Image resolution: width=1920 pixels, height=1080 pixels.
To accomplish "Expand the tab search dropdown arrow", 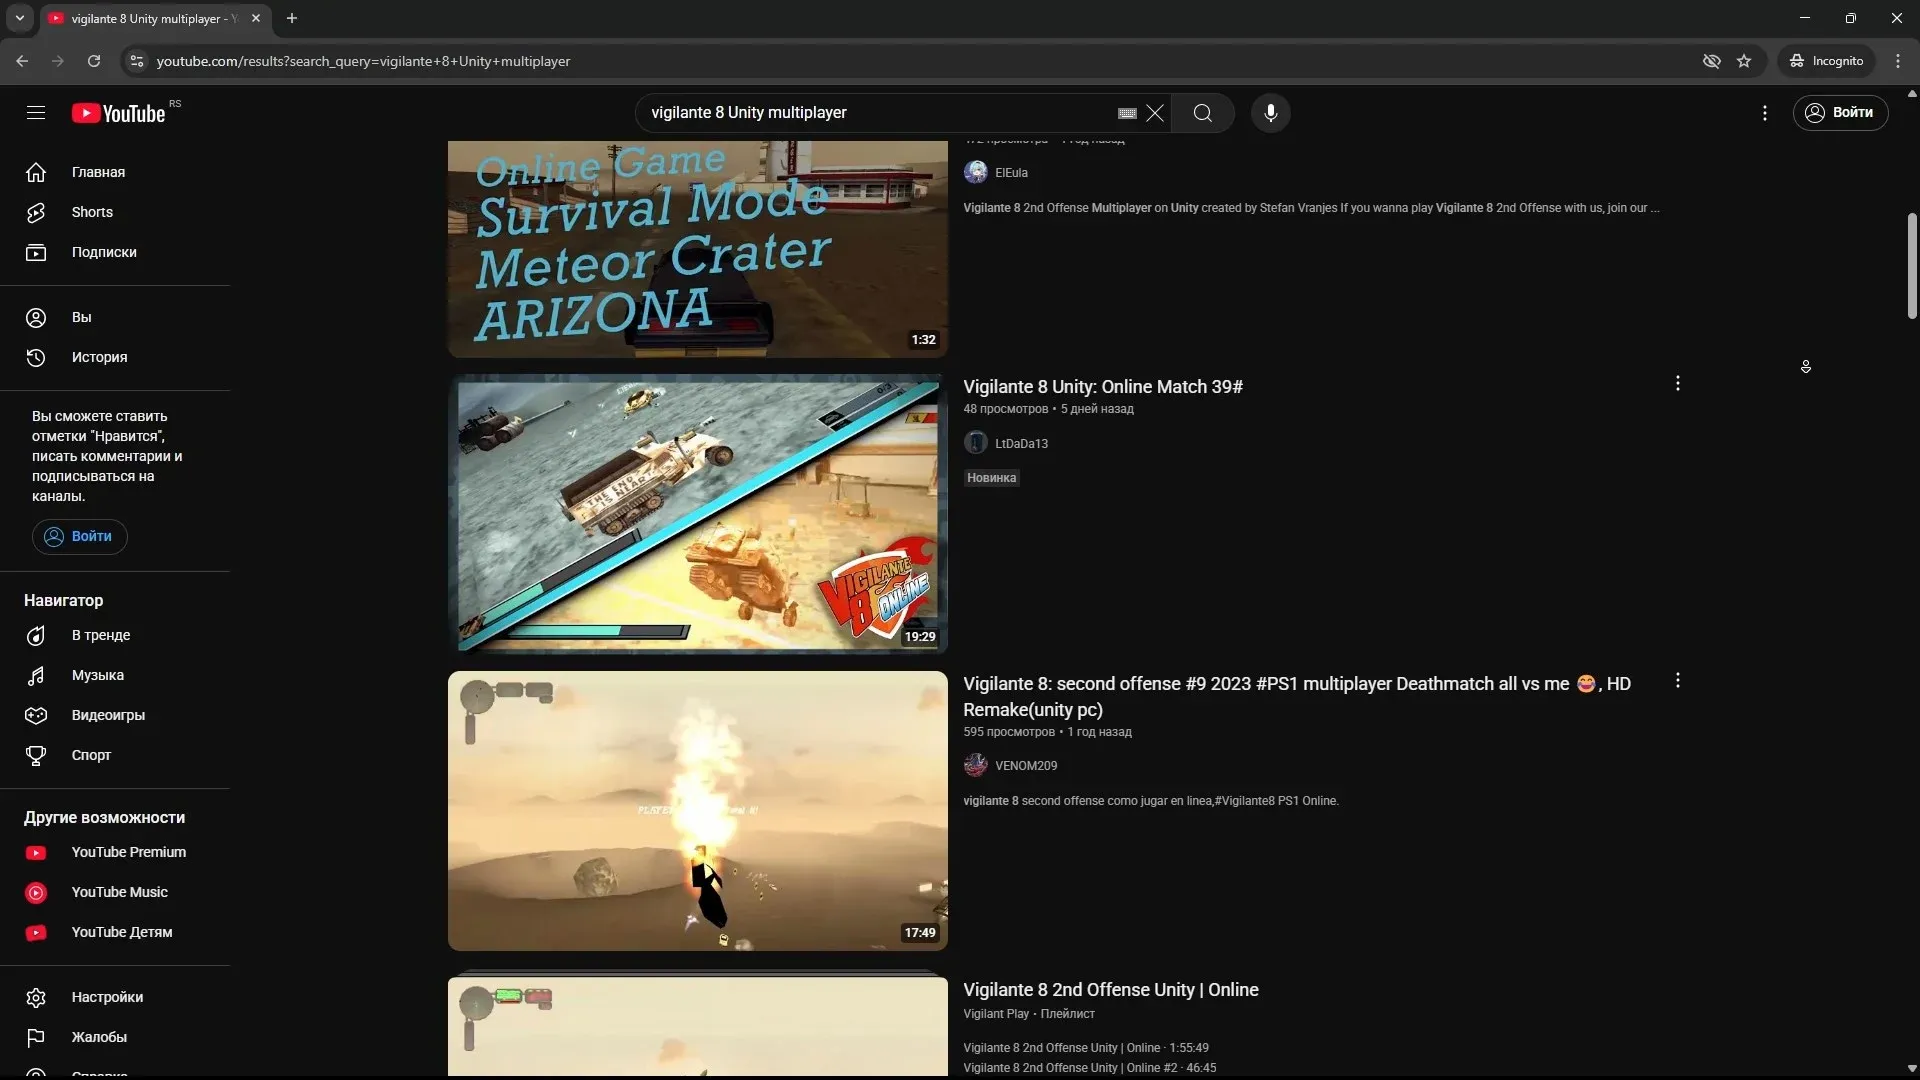I will (19, 18).
